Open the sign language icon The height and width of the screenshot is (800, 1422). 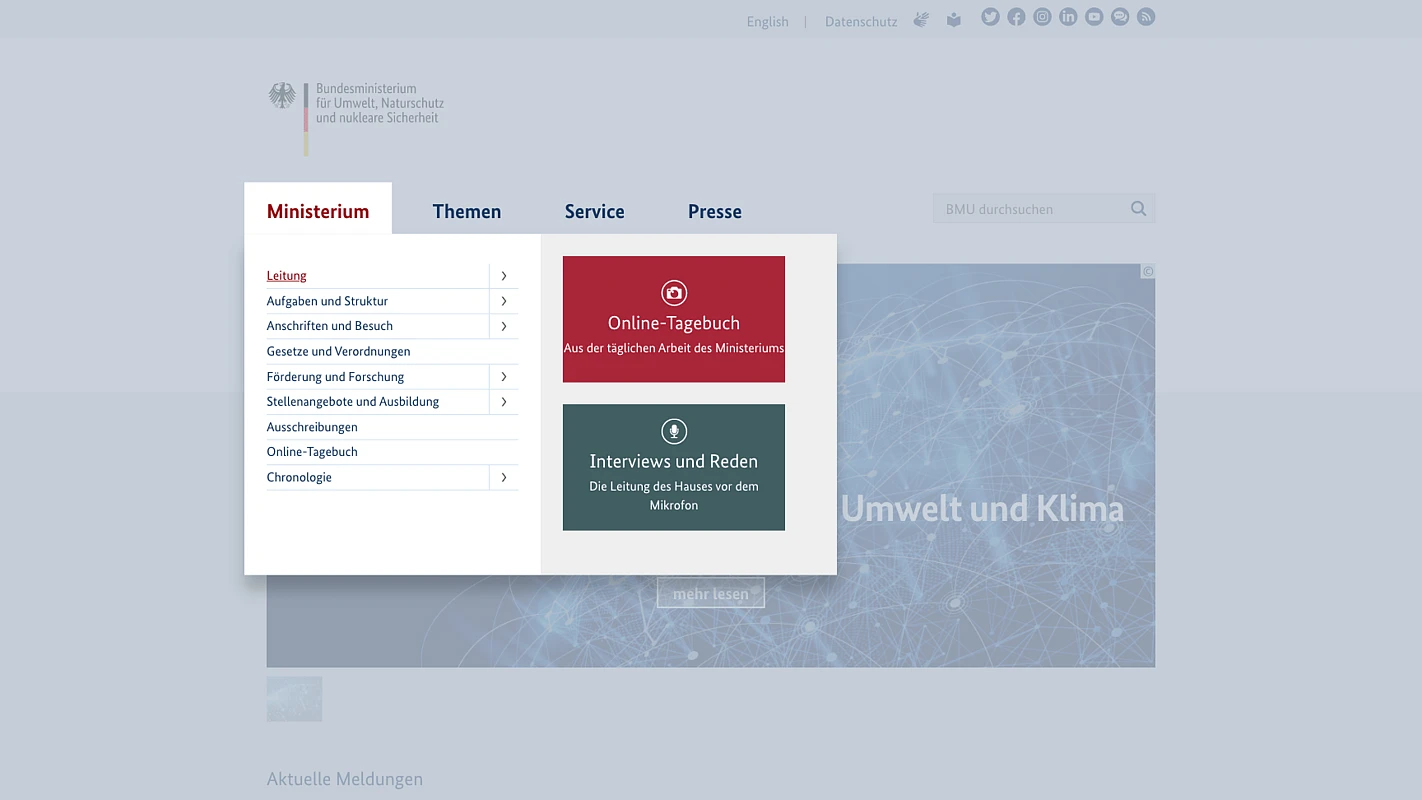[921, 20]
